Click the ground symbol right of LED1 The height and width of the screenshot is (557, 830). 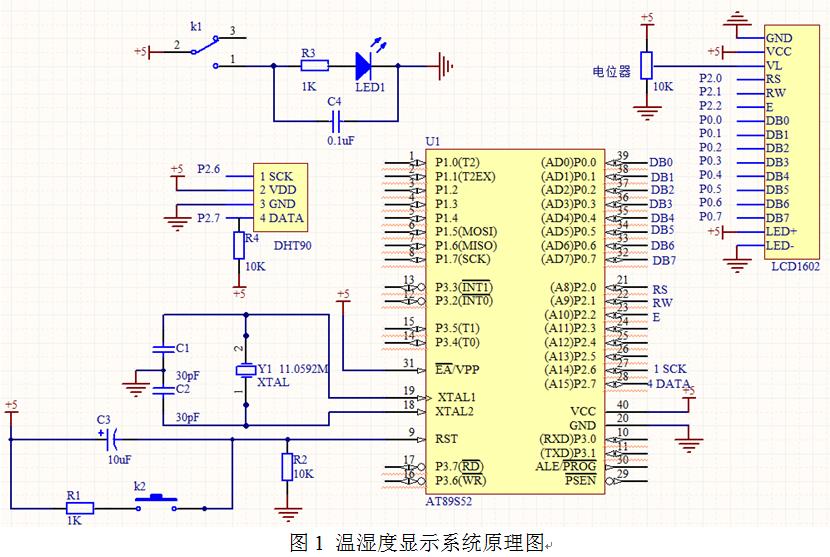pos(446,67)
